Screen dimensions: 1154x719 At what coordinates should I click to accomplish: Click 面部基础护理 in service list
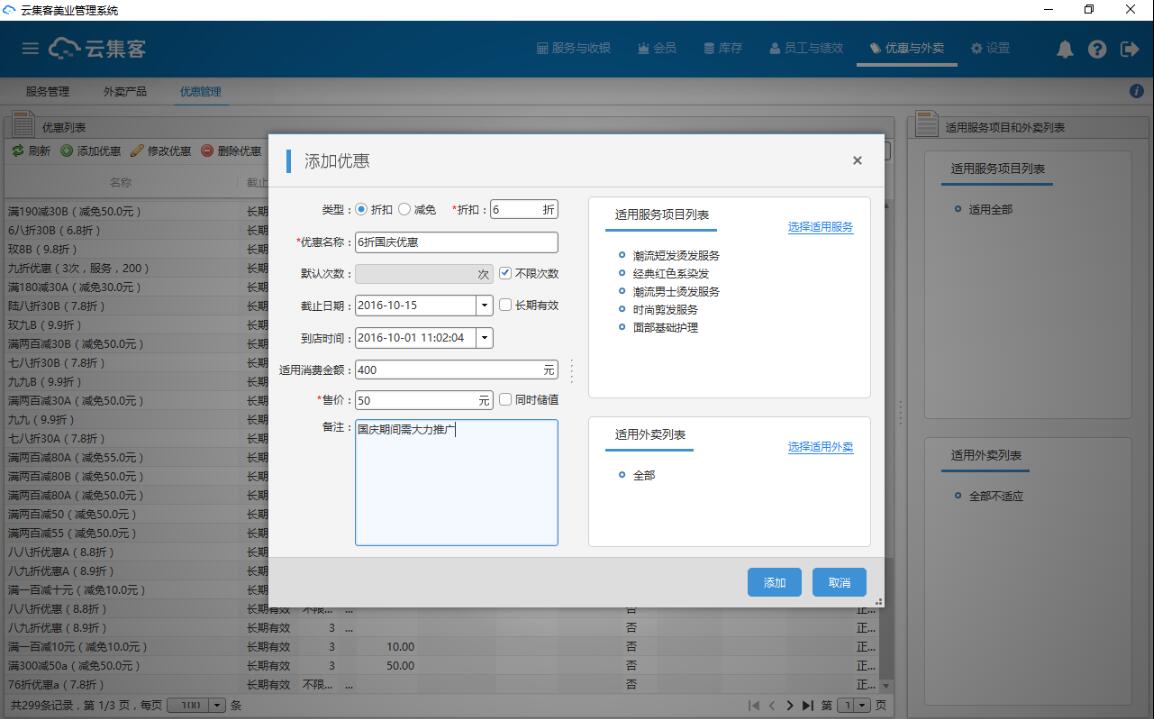coord(665,327)
